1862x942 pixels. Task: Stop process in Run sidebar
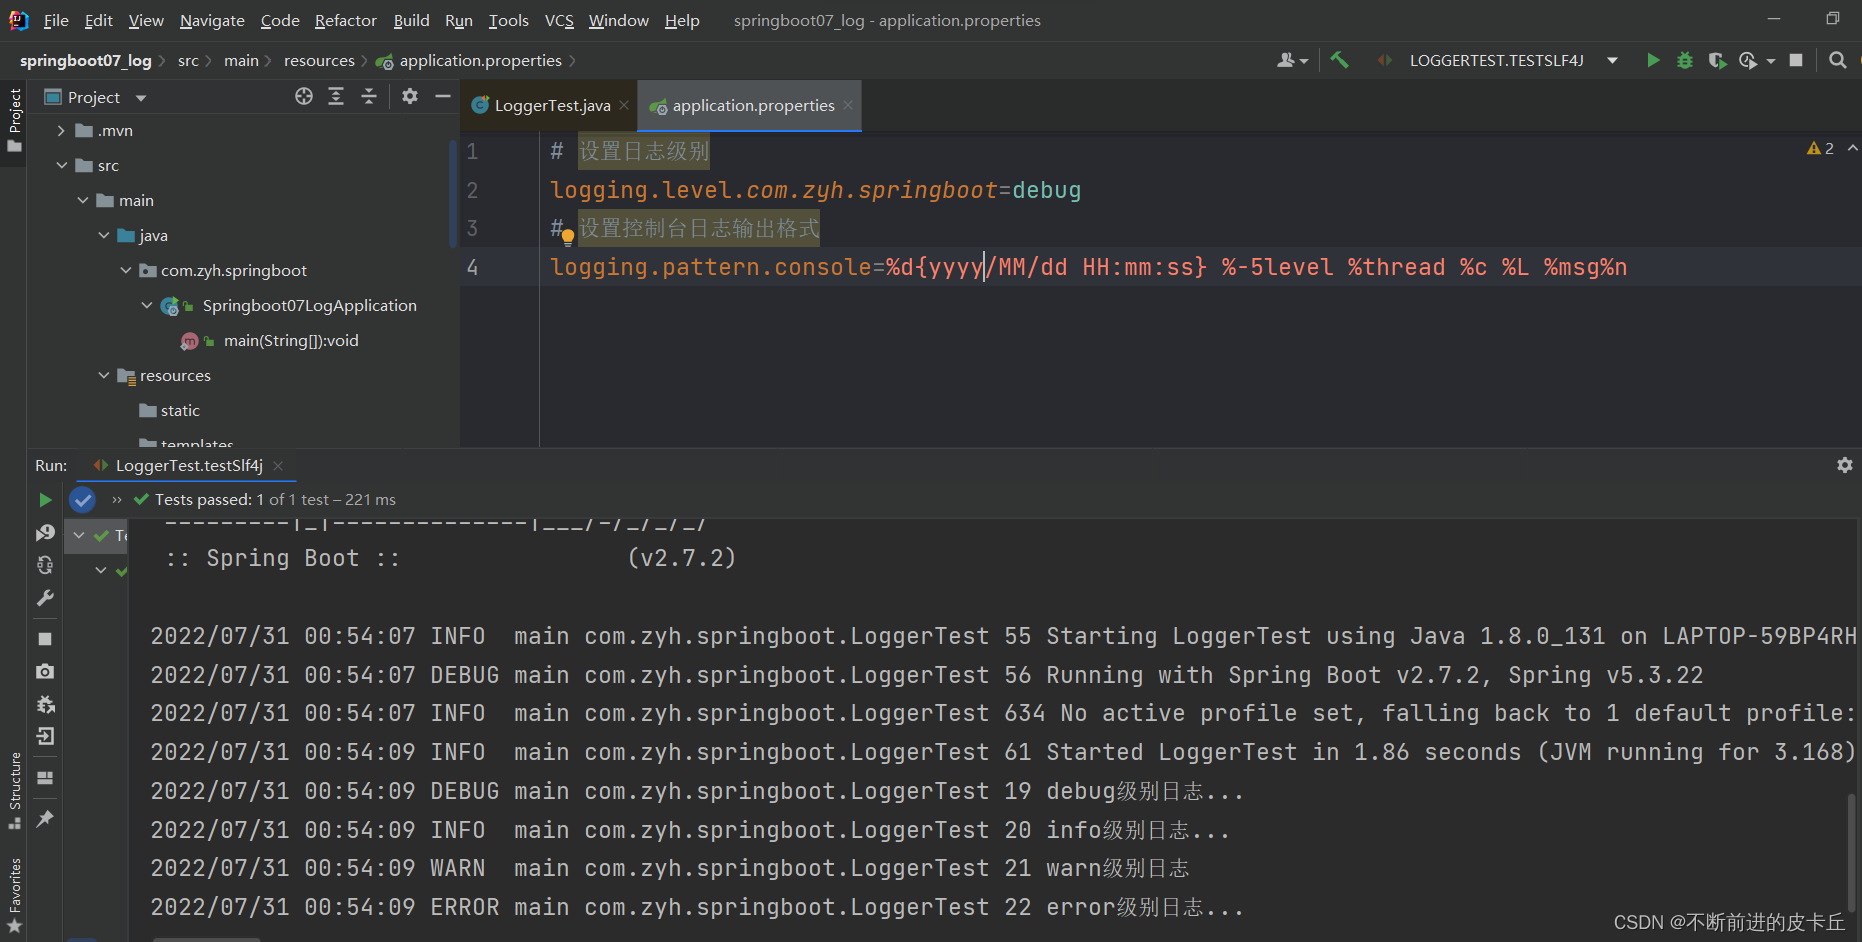pyautogui.click(x=45, y=638)
